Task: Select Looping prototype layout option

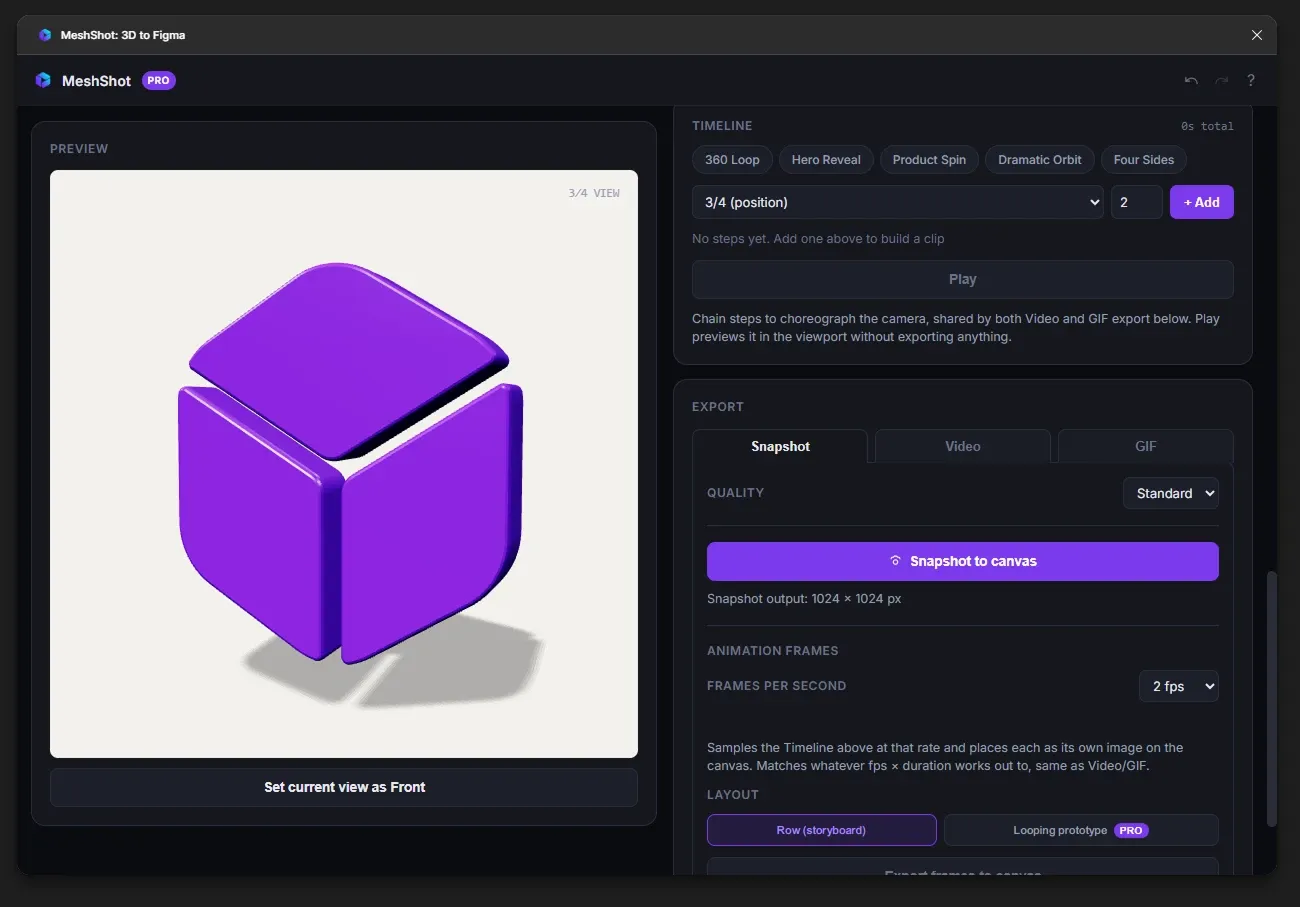Action: pyautogui.click(x=1081, y=830)
